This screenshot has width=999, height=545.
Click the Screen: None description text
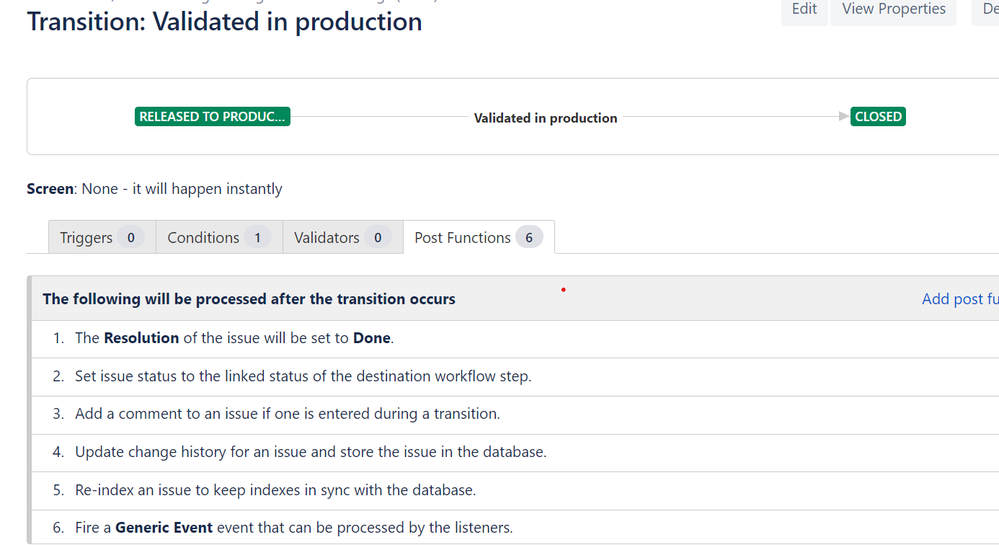pyautogui.click(x=154, y=189)
